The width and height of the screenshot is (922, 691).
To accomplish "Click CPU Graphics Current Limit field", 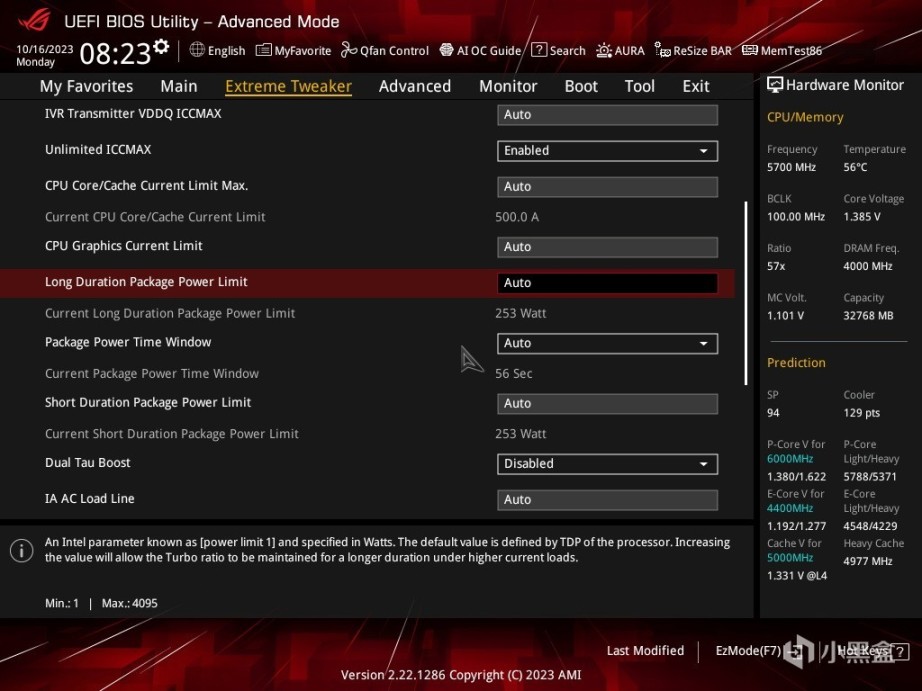I will click(607, 247).
